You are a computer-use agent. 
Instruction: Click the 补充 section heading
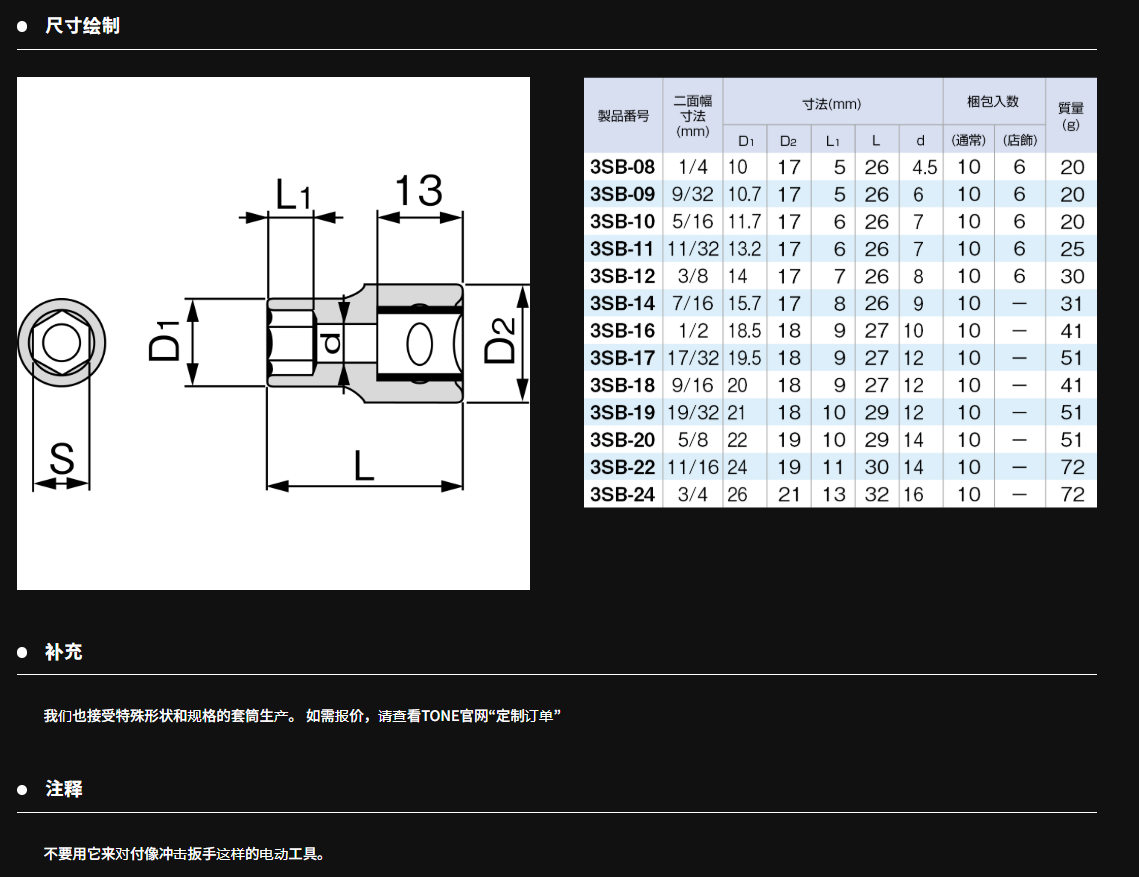tap(64, 652)
